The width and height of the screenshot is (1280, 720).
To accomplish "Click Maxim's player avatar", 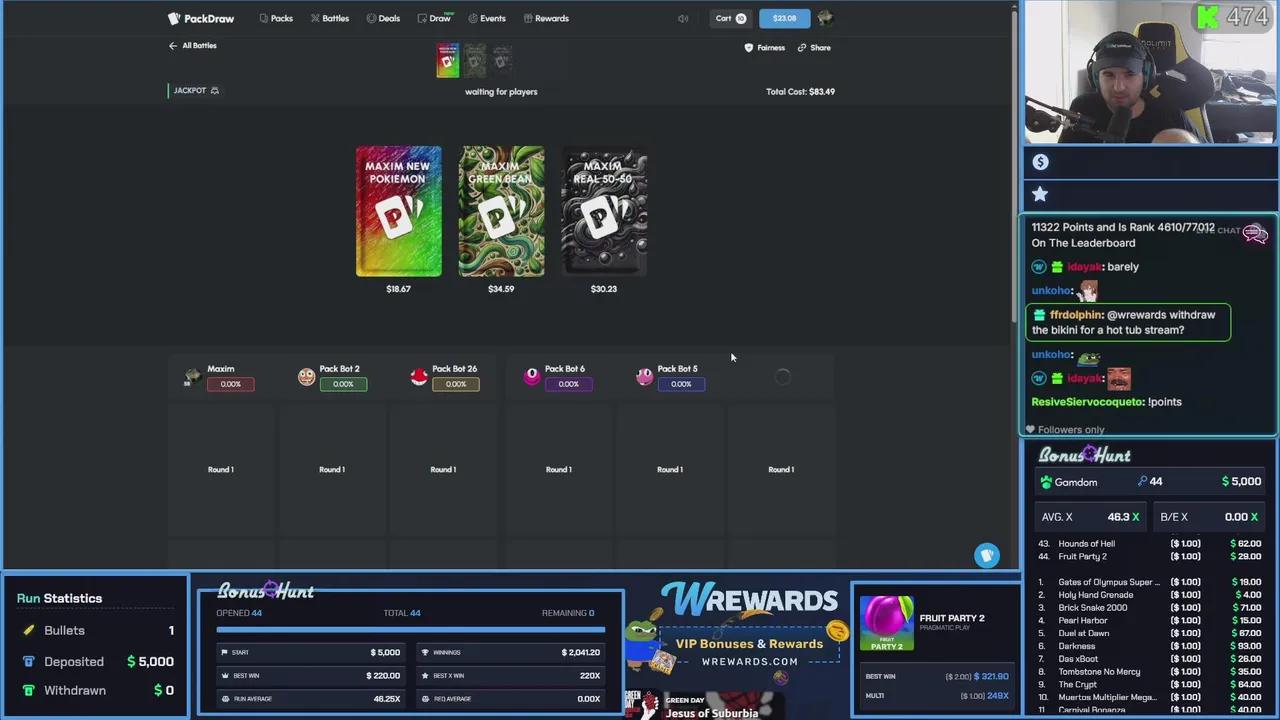I will (192, 376).
